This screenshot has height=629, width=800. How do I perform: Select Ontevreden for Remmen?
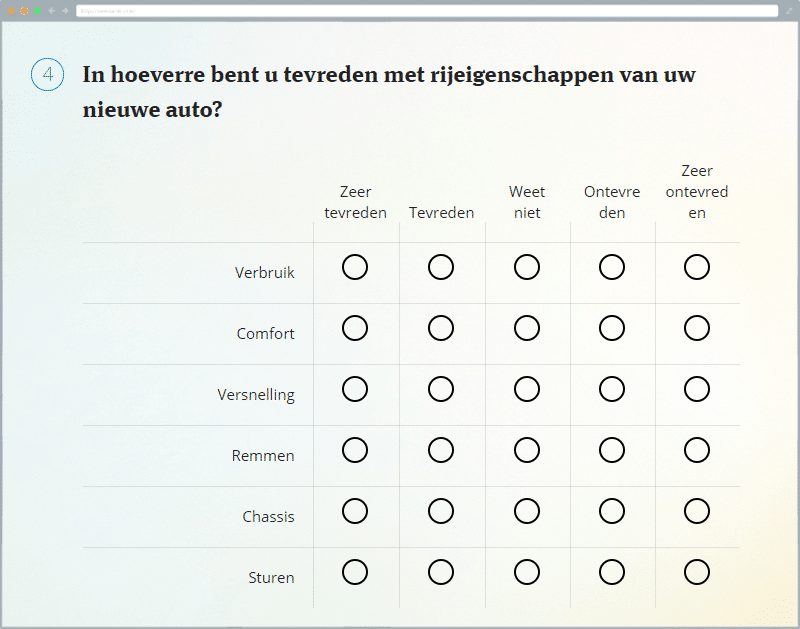[x=612, y=450]
